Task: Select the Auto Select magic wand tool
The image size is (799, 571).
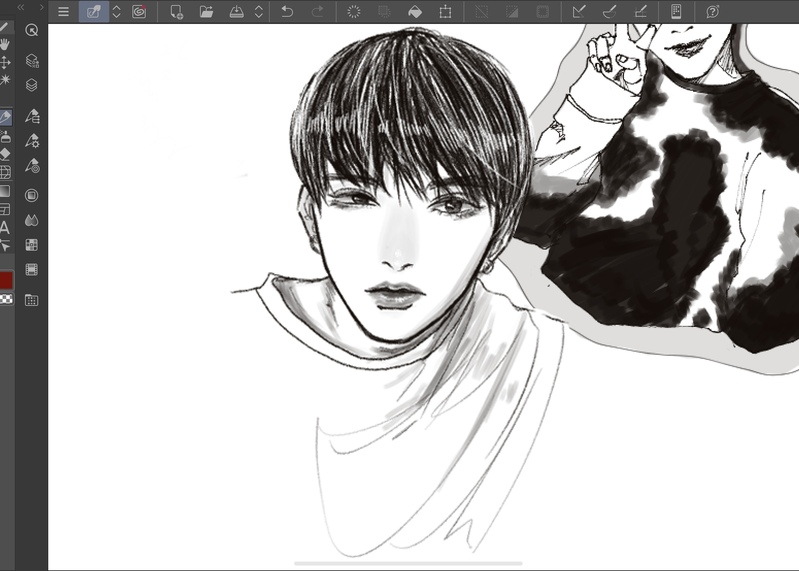Action: [5, 80]
